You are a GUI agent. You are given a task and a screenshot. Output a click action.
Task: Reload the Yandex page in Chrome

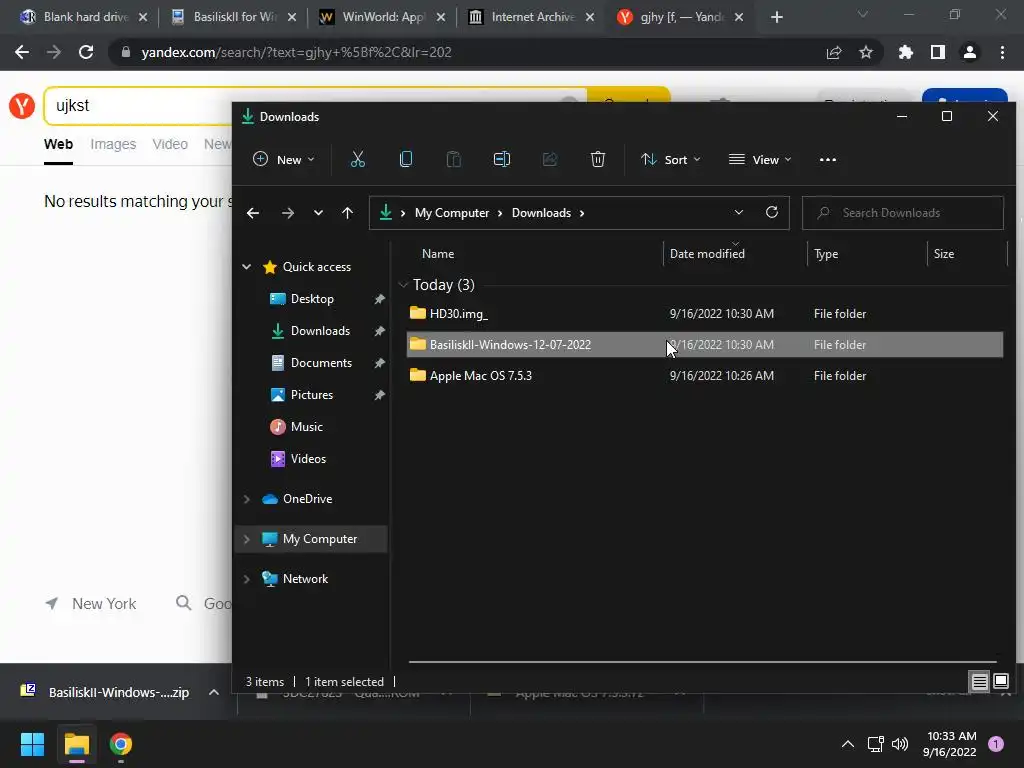pos(86,52)
